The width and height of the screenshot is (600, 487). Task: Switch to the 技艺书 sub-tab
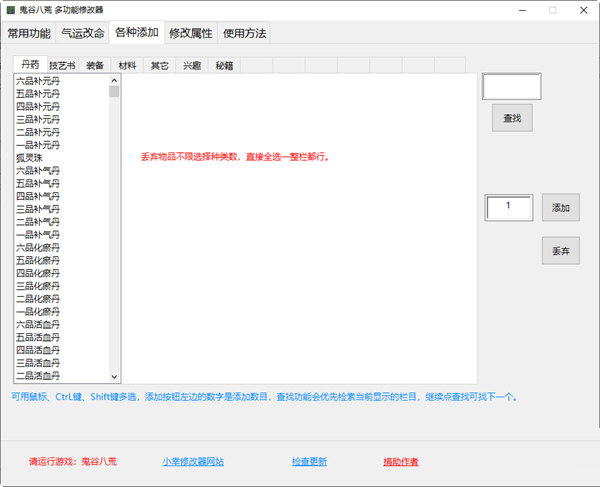point(62,65)
